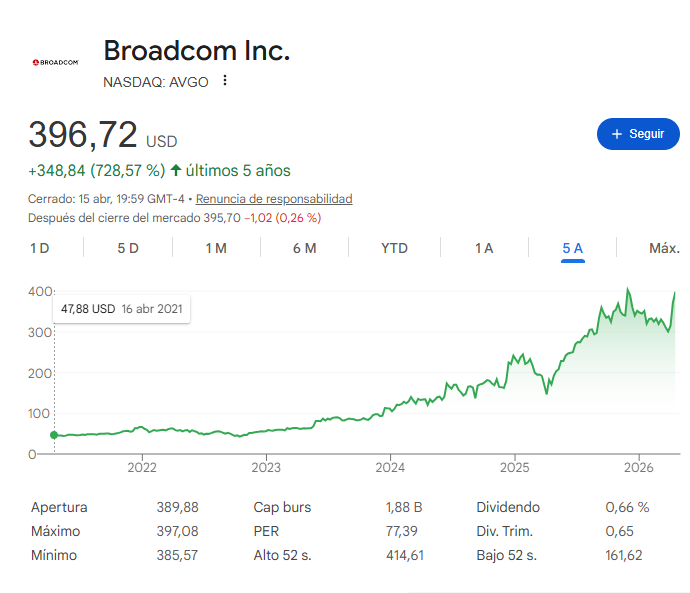The width and height of the screenshot is (690, 593).
Task: Select the 1 D time range
Action: pyautogui.click(x=40, y=248)
